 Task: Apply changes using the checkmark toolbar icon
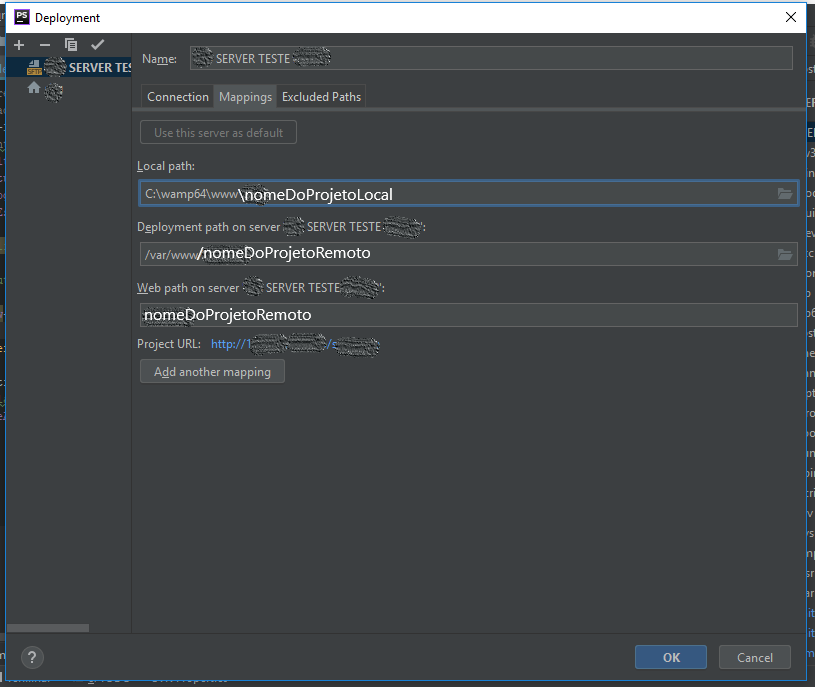point(97,44)
